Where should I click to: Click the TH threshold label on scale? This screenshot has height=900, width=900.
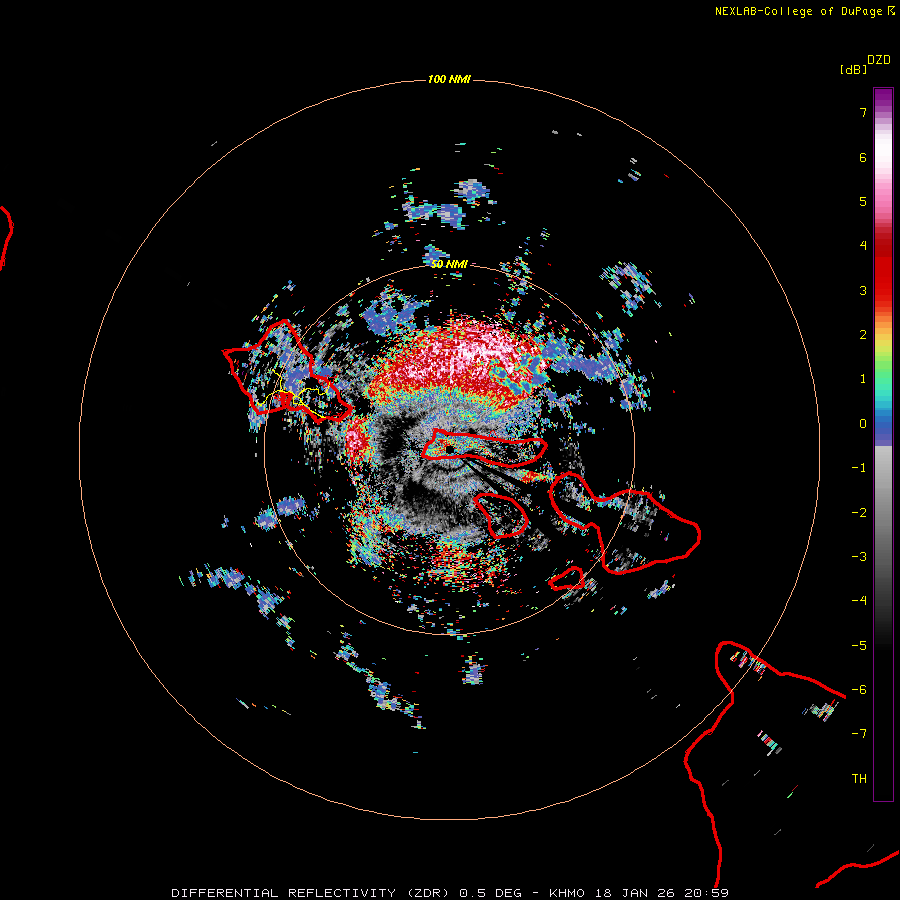pyautogui.click(x=859, y=779)
